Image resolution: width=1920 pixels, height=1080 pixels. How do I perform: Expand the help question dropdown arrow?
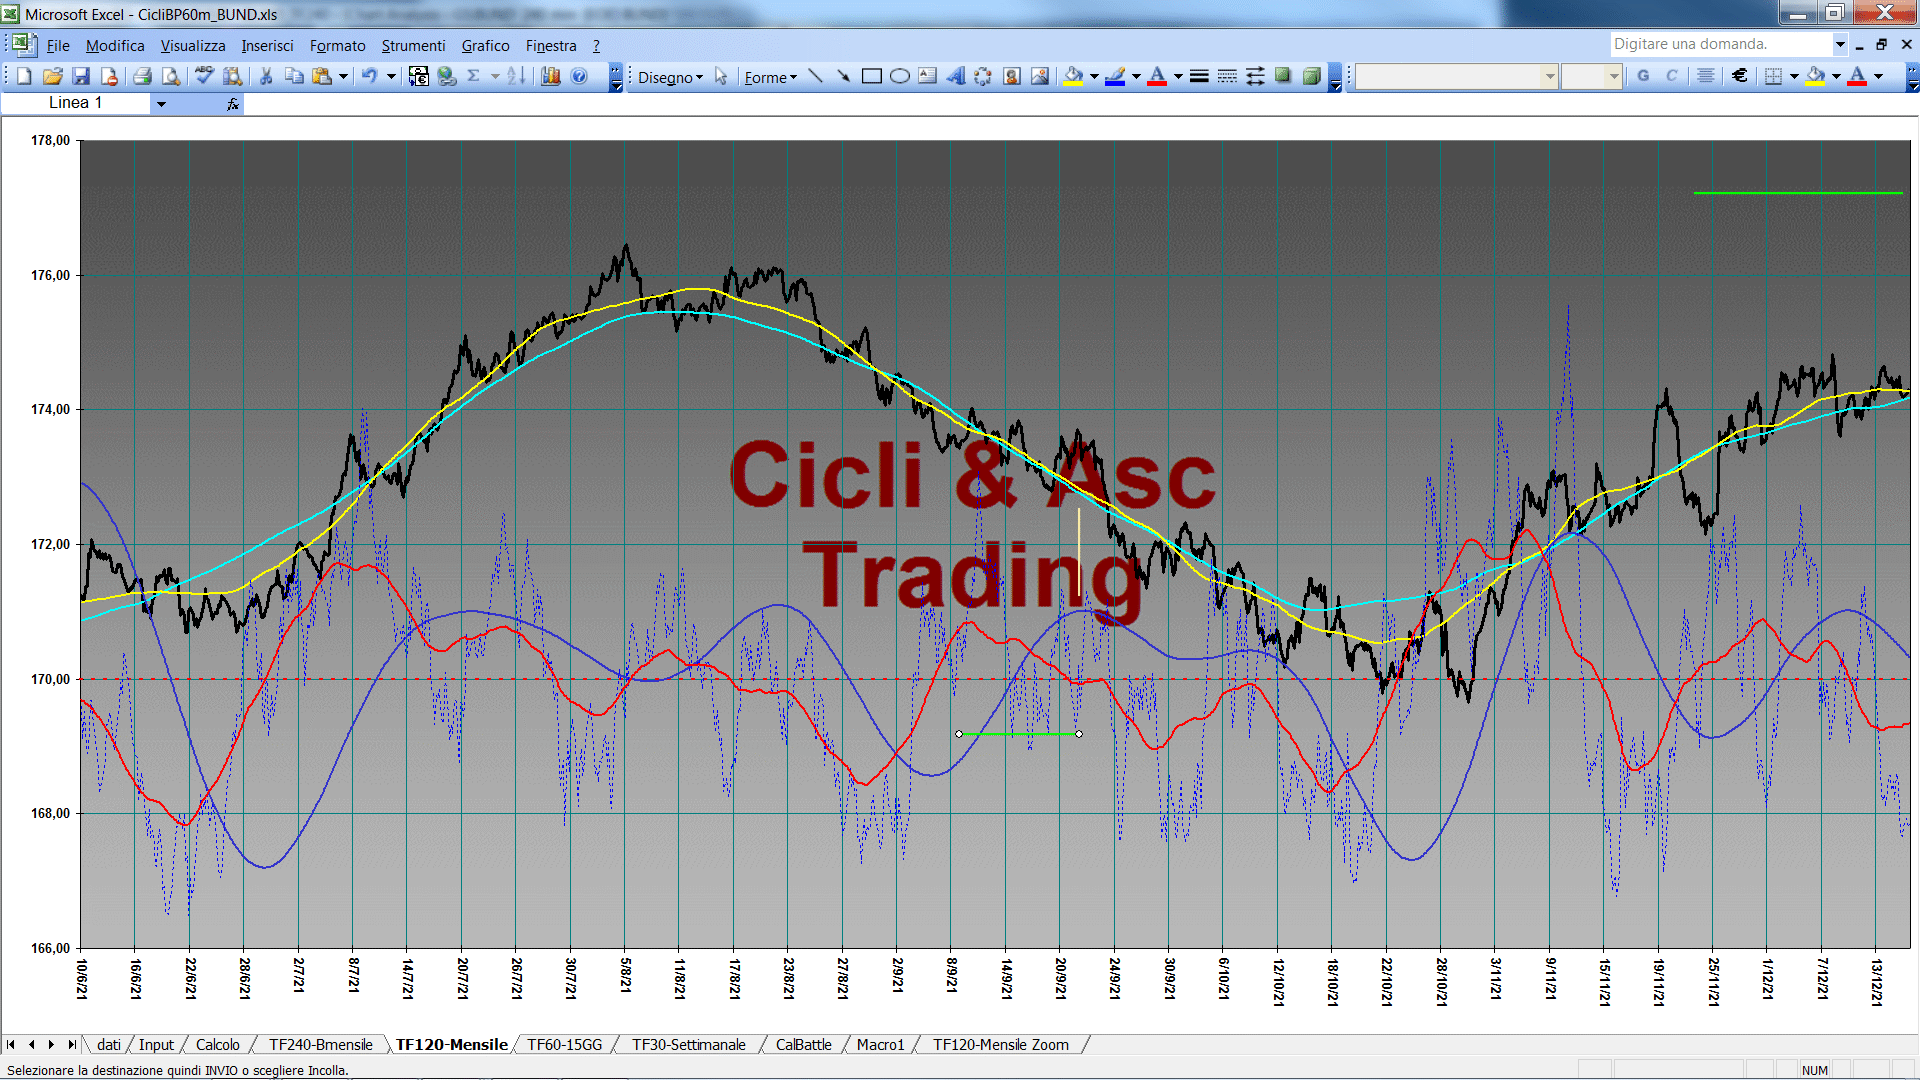coord(1839,44)
